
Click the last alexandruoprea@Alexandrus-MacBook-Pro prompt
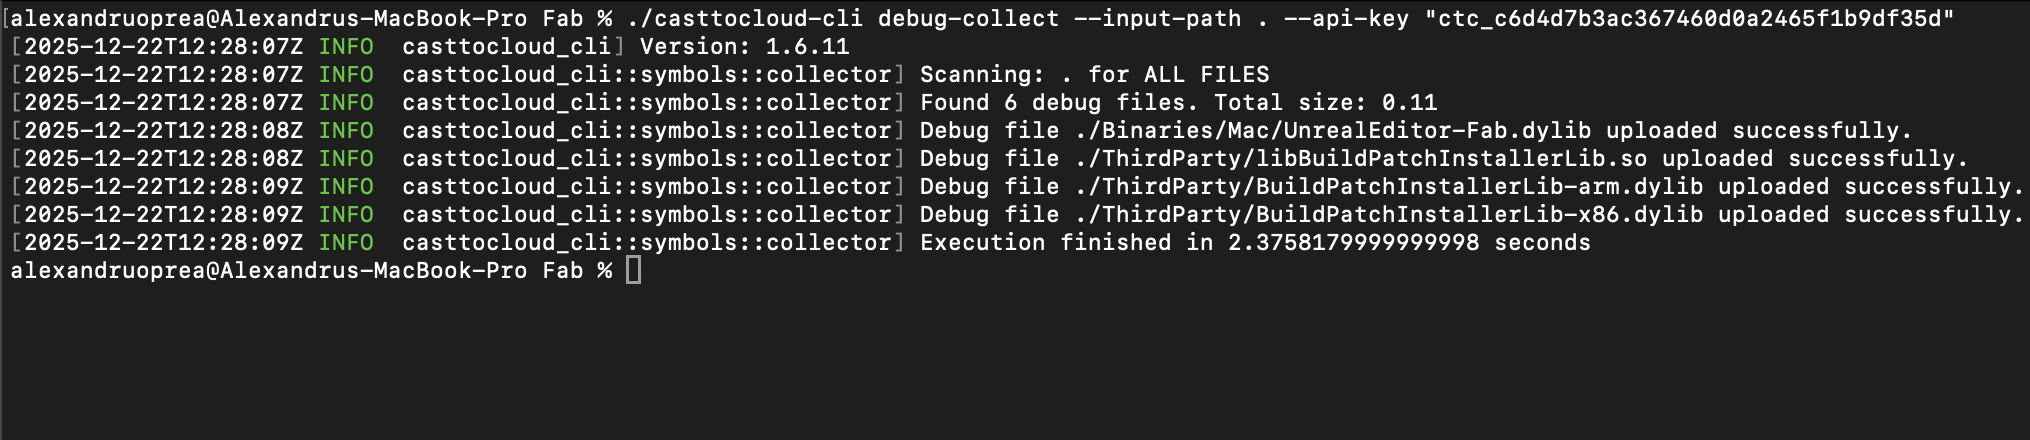pyautogui.click(x=268, y=271)
